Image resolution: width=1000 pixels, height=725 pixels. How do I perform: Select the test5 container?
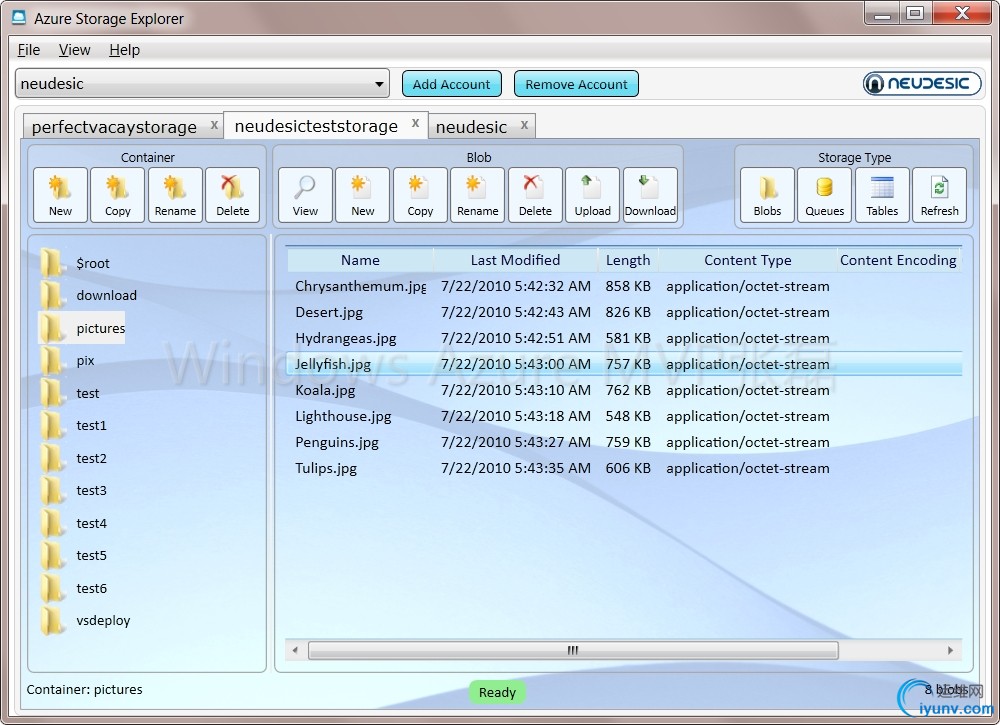[74, 555]
